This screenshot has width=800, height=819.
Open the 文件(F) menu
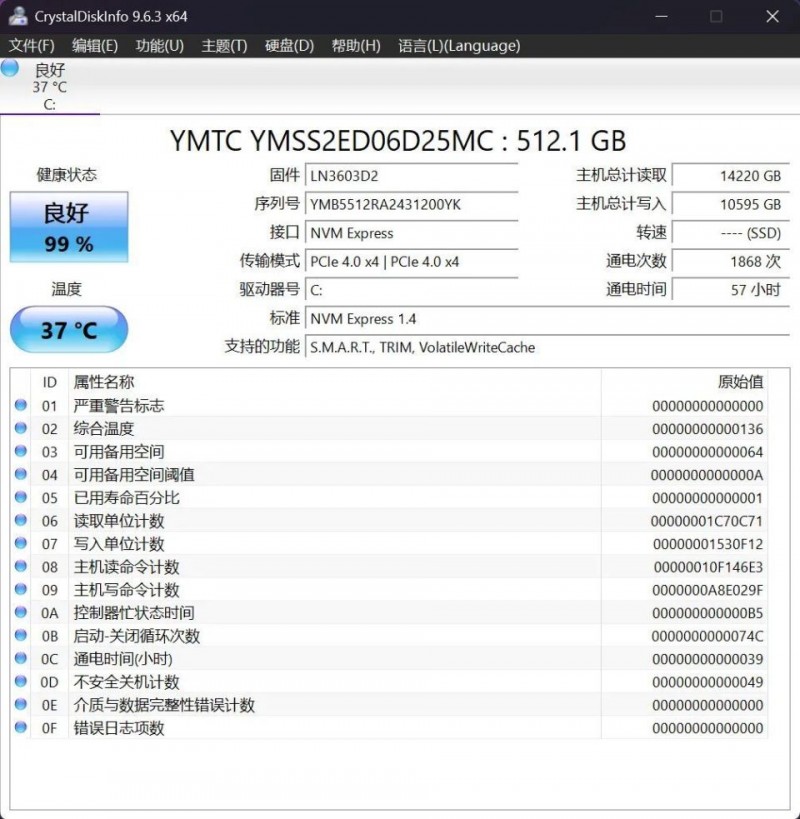click(31, 46)
